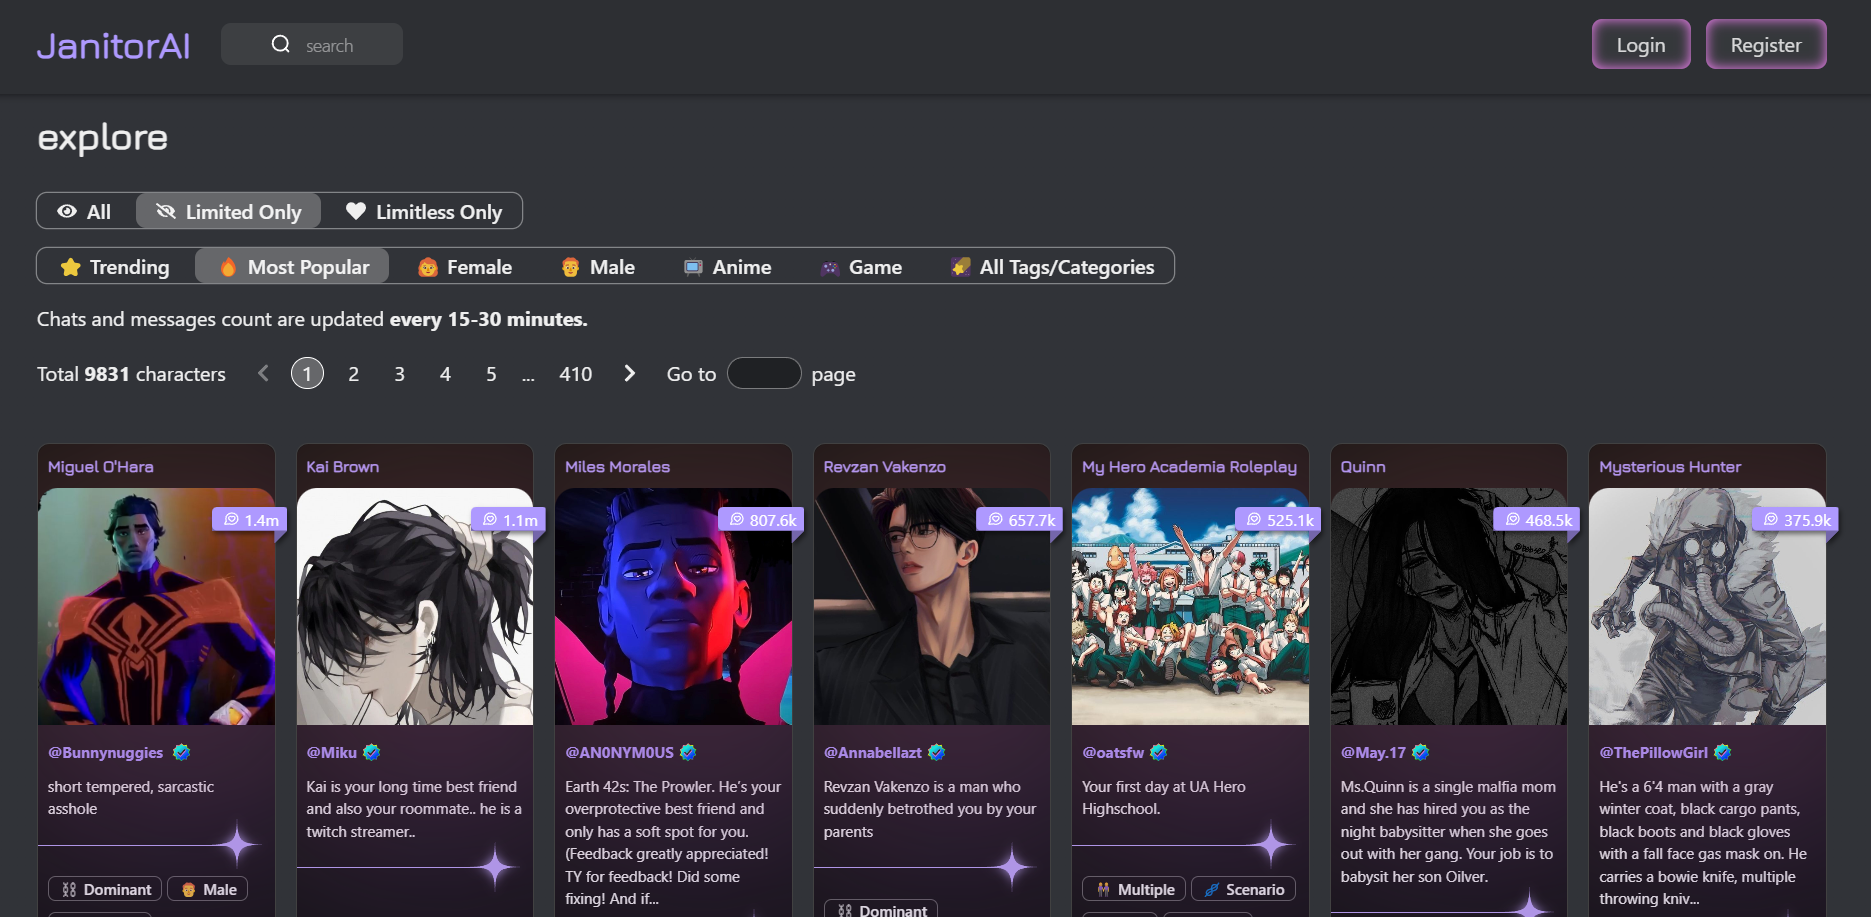Click the chat count badge on Miguel O'Hara

[250, 520]
